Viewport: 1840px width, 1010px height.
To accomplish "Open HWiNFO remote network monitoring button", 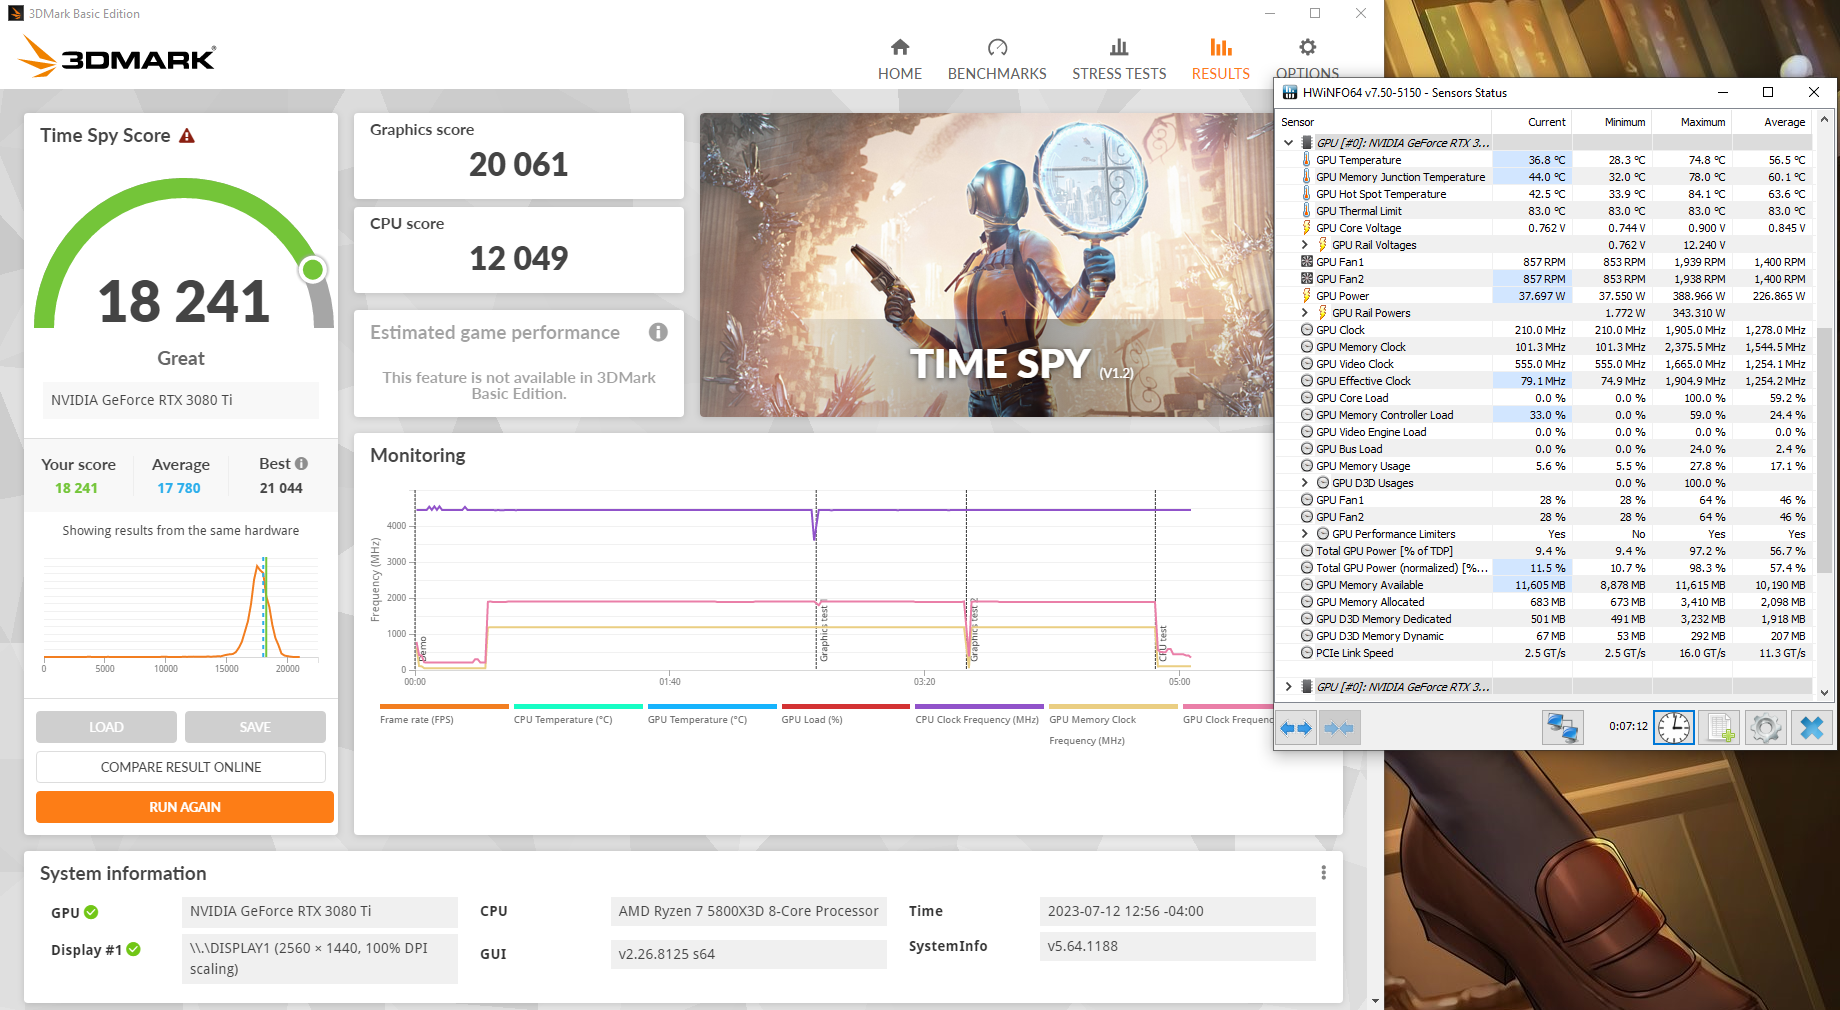I will tap(1562, 727).
